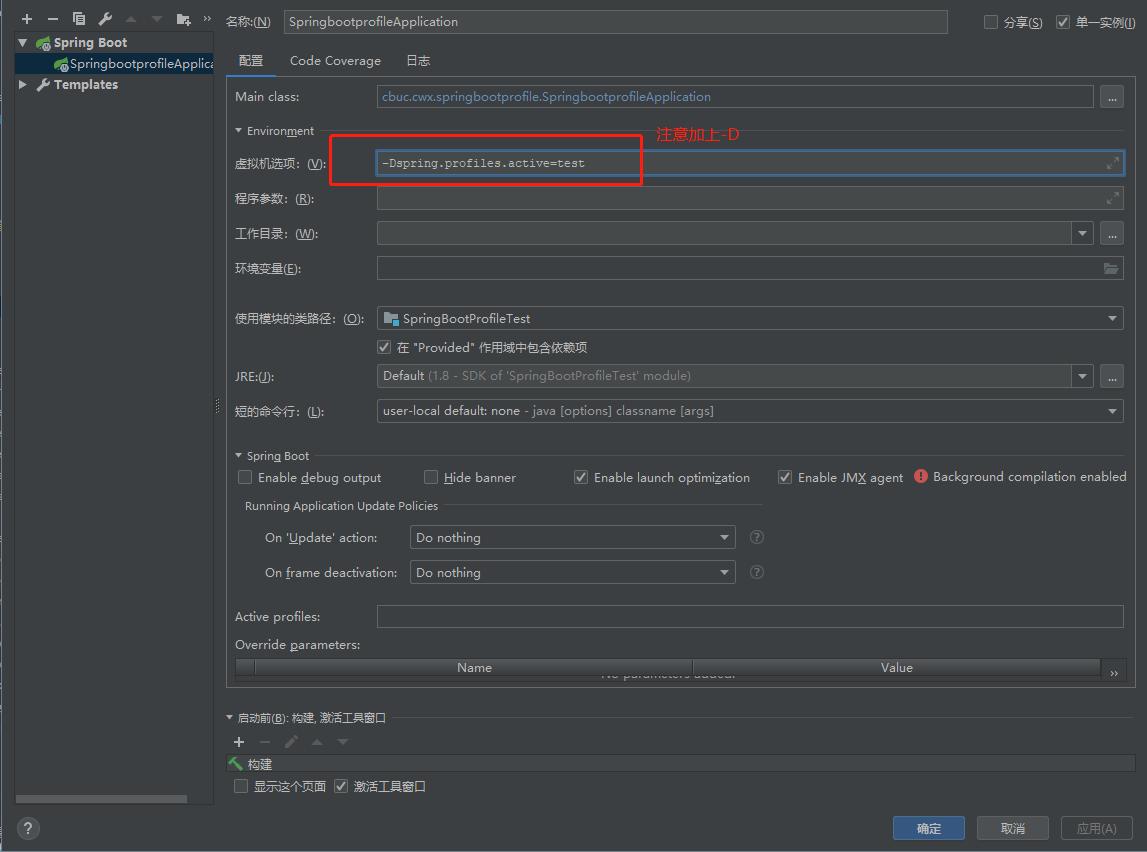
Task: Remove selected before-launch task
Action: (265, 742)
